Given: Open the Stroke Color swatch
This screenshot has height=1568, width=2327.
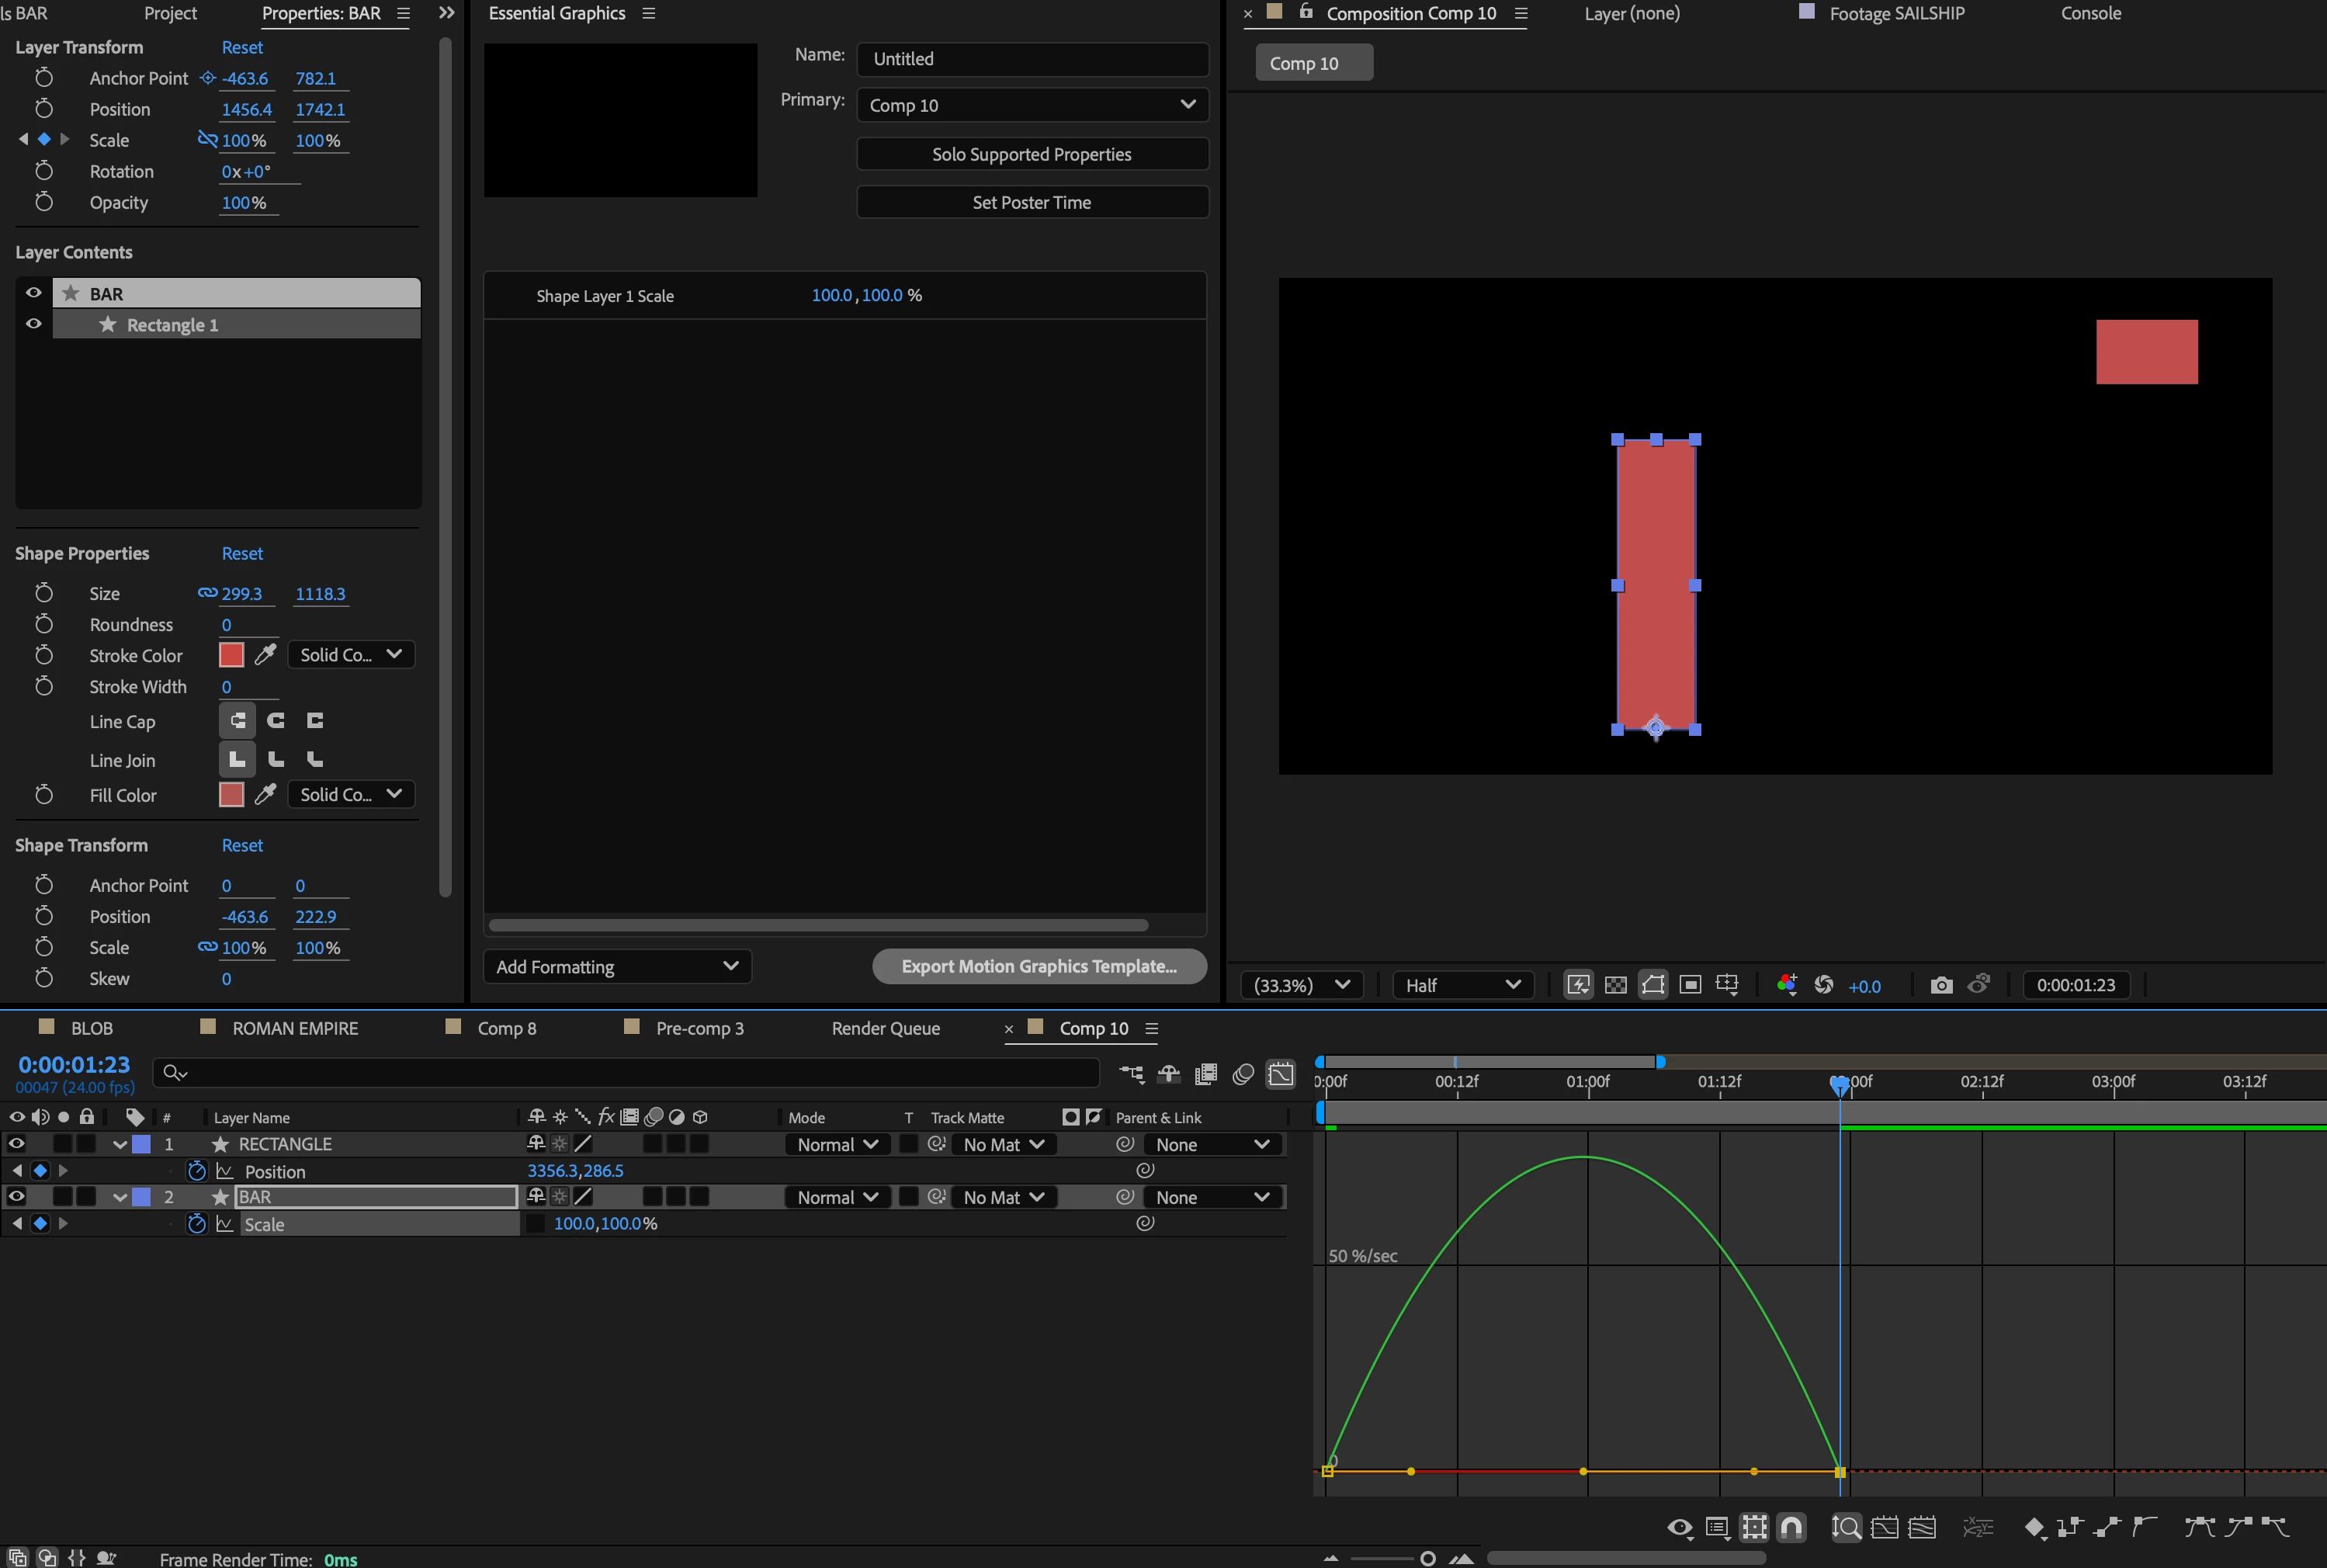Looking at the screenshot, I should pos(231,655).
